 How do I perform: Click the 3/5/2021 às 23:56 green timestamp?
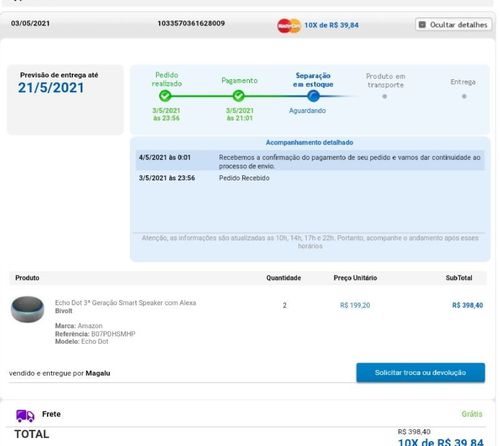(x=166, y=114)
